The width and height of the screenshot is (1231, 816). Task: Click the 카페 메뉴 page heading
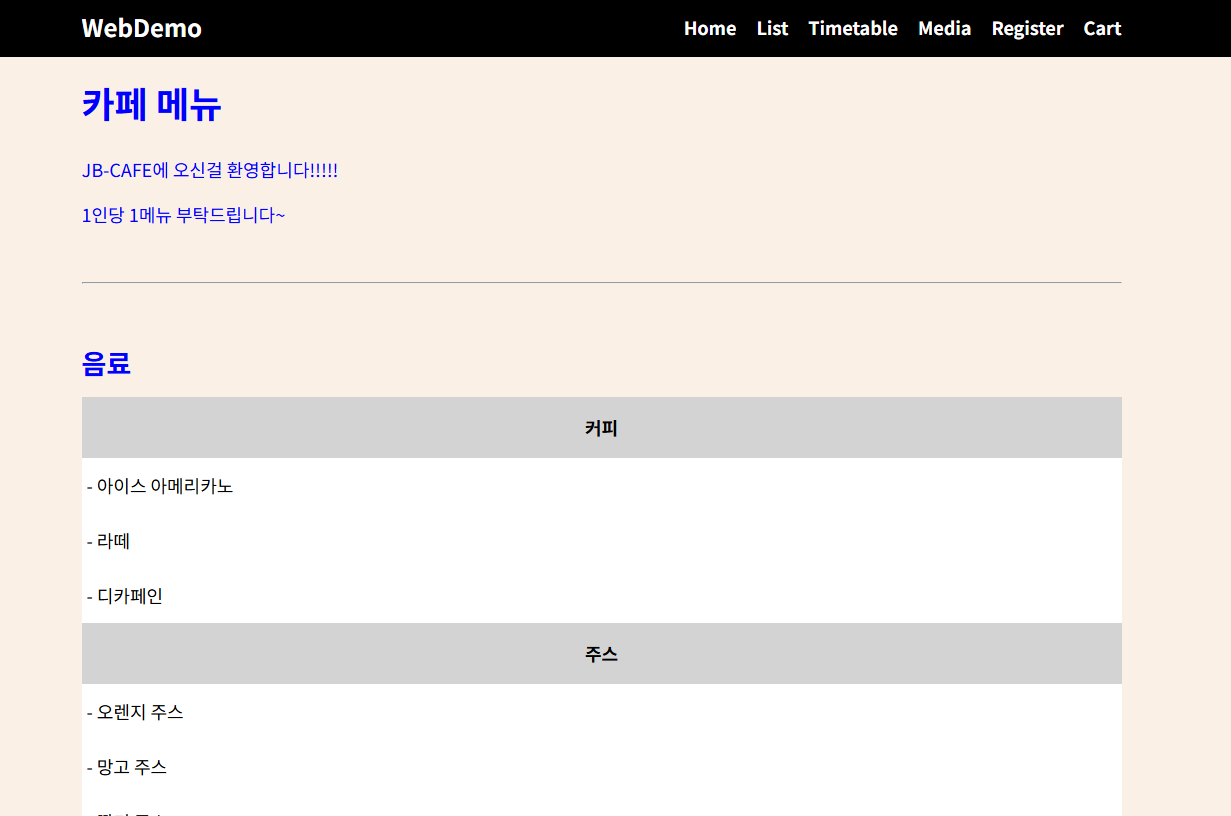(151, 104)
